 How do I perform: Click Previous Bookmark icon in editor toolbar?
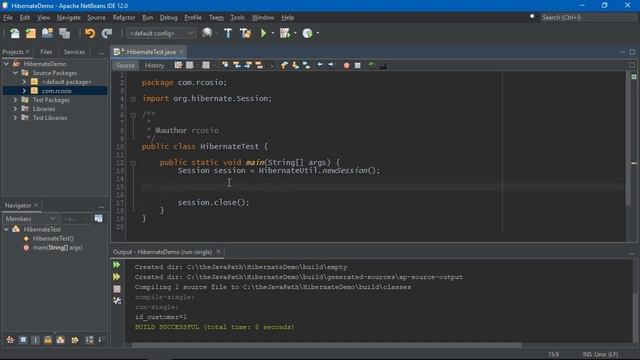(x=284, y=65)
